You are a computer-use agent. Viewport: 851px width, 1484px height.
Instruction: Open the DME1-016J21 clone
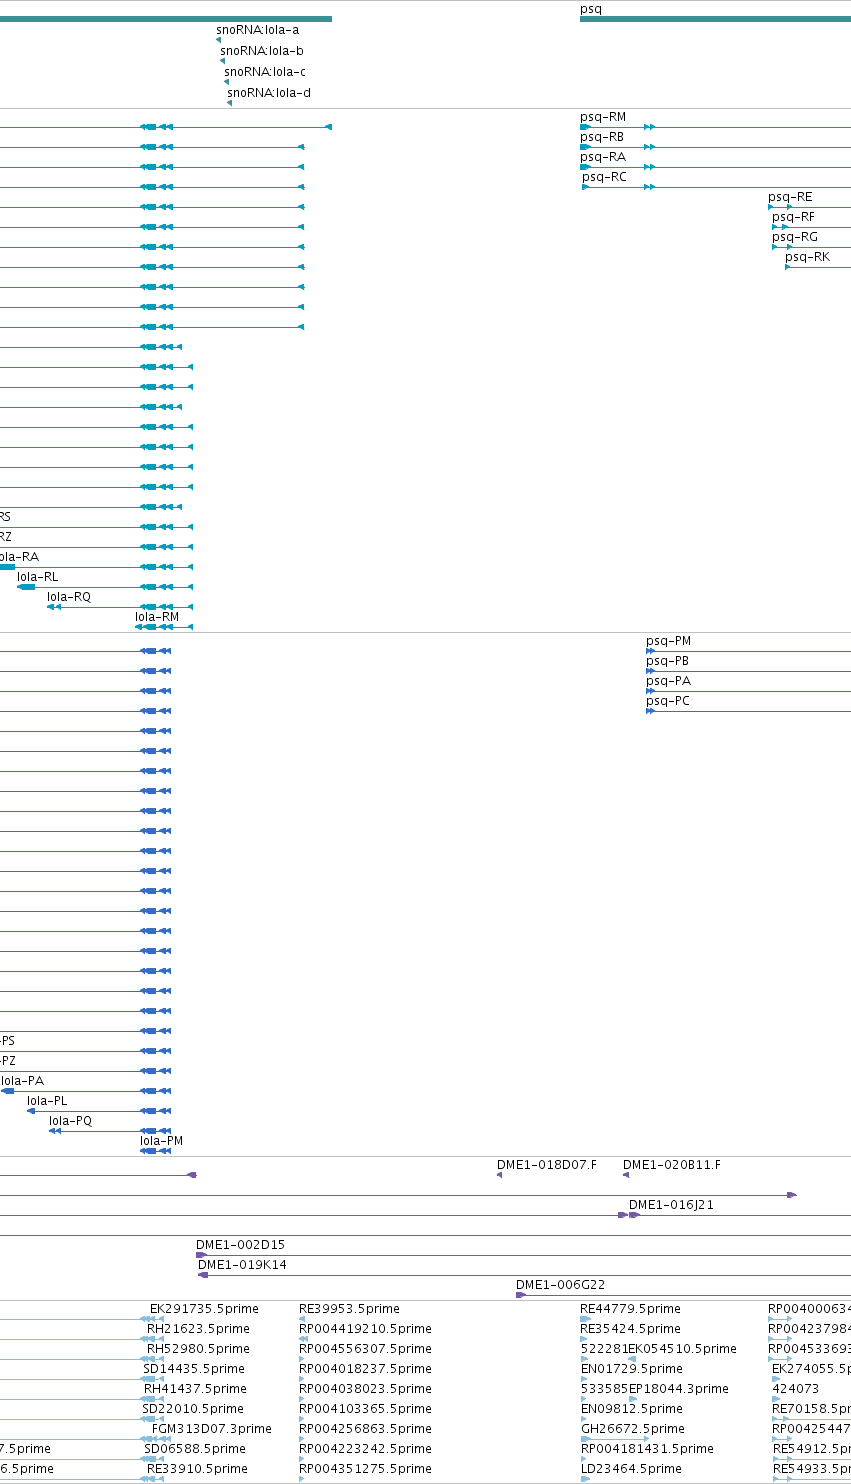(671, 1205)
